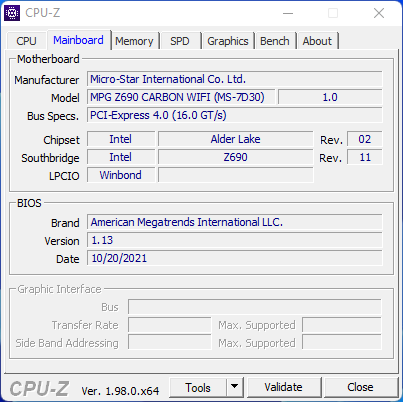Image resolution: width=403 pixels, height=402 pixels.
Task: Click the empty Side Band Addressing field
Action: (x=170, y=343)
